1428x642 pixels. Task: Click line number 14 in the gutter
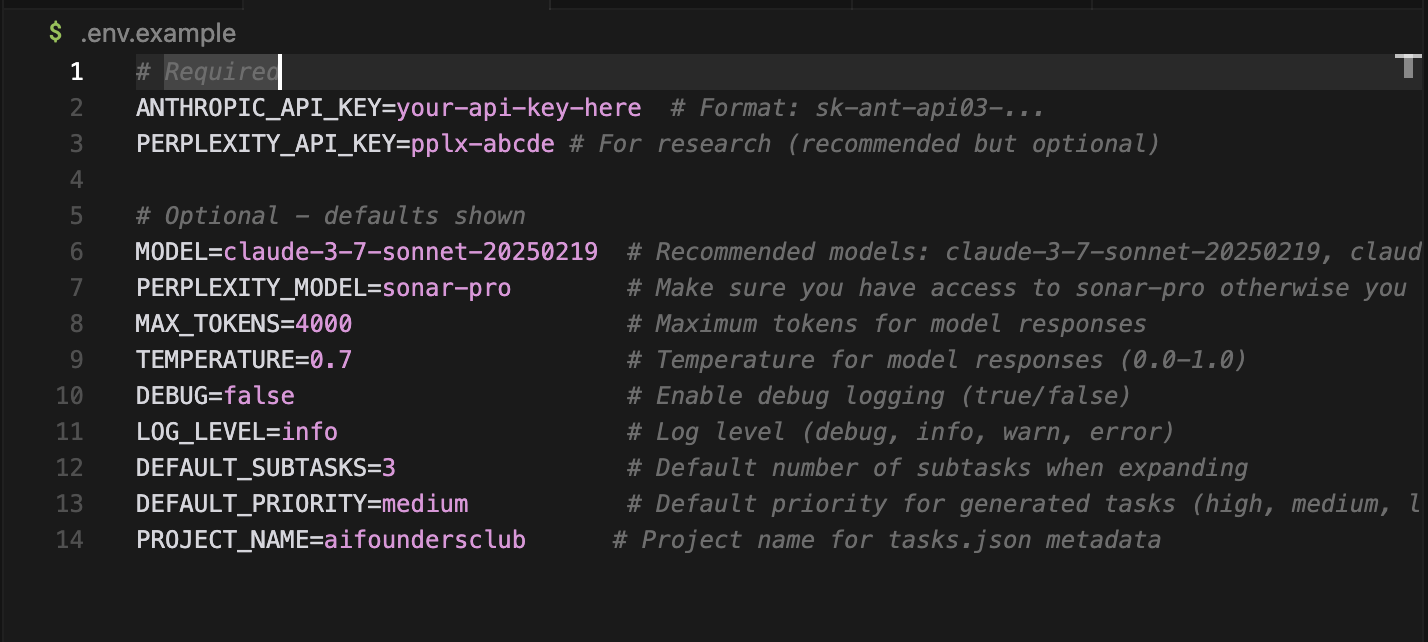click(x=70, y=540)
